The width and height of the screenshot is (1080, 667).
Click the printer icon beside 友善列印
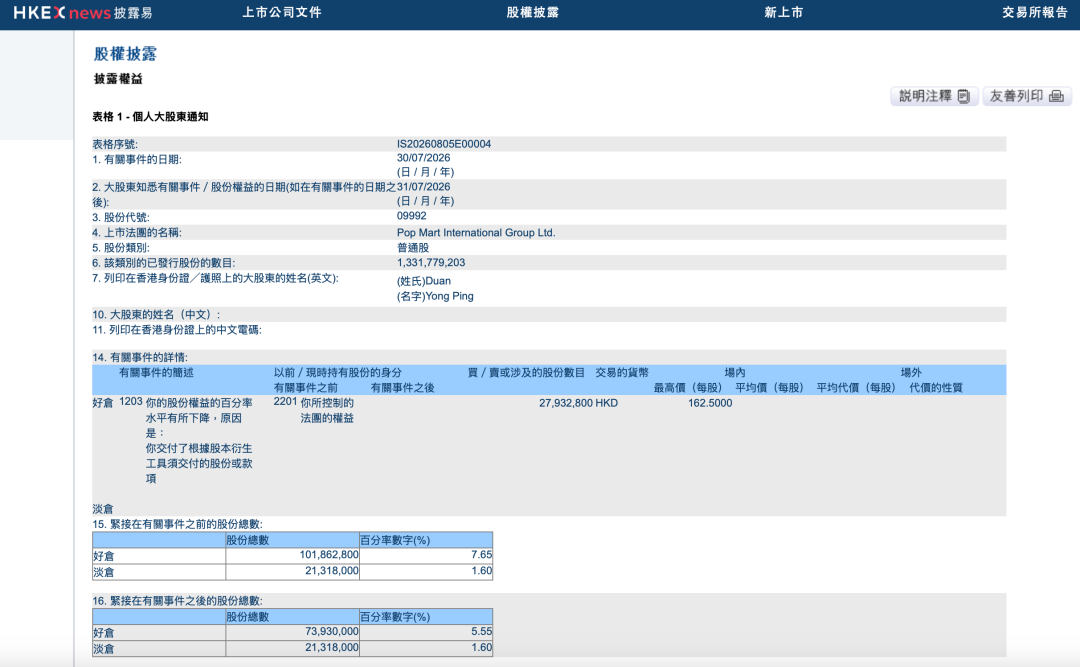point(1056,96)
